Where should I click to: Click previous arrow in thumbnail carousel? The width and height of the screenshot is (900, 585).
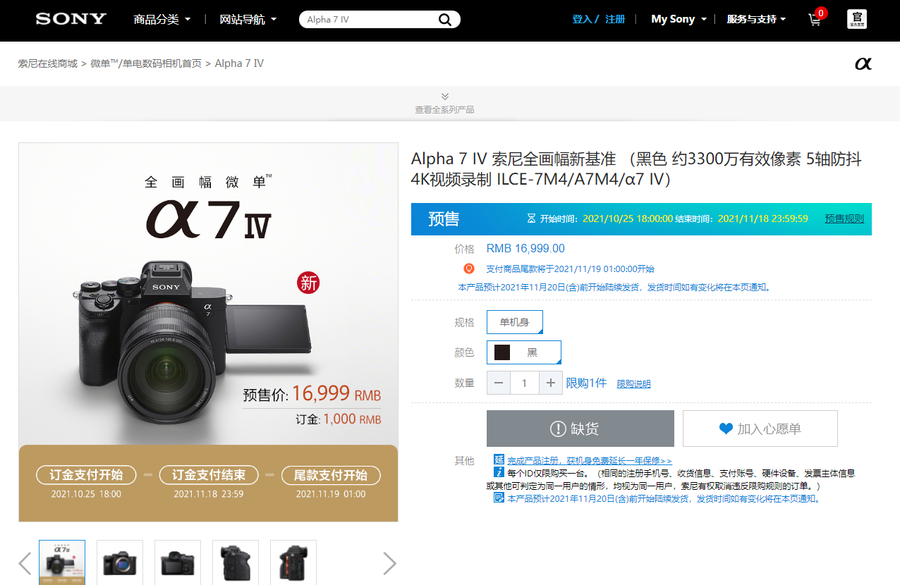point(25,563)
